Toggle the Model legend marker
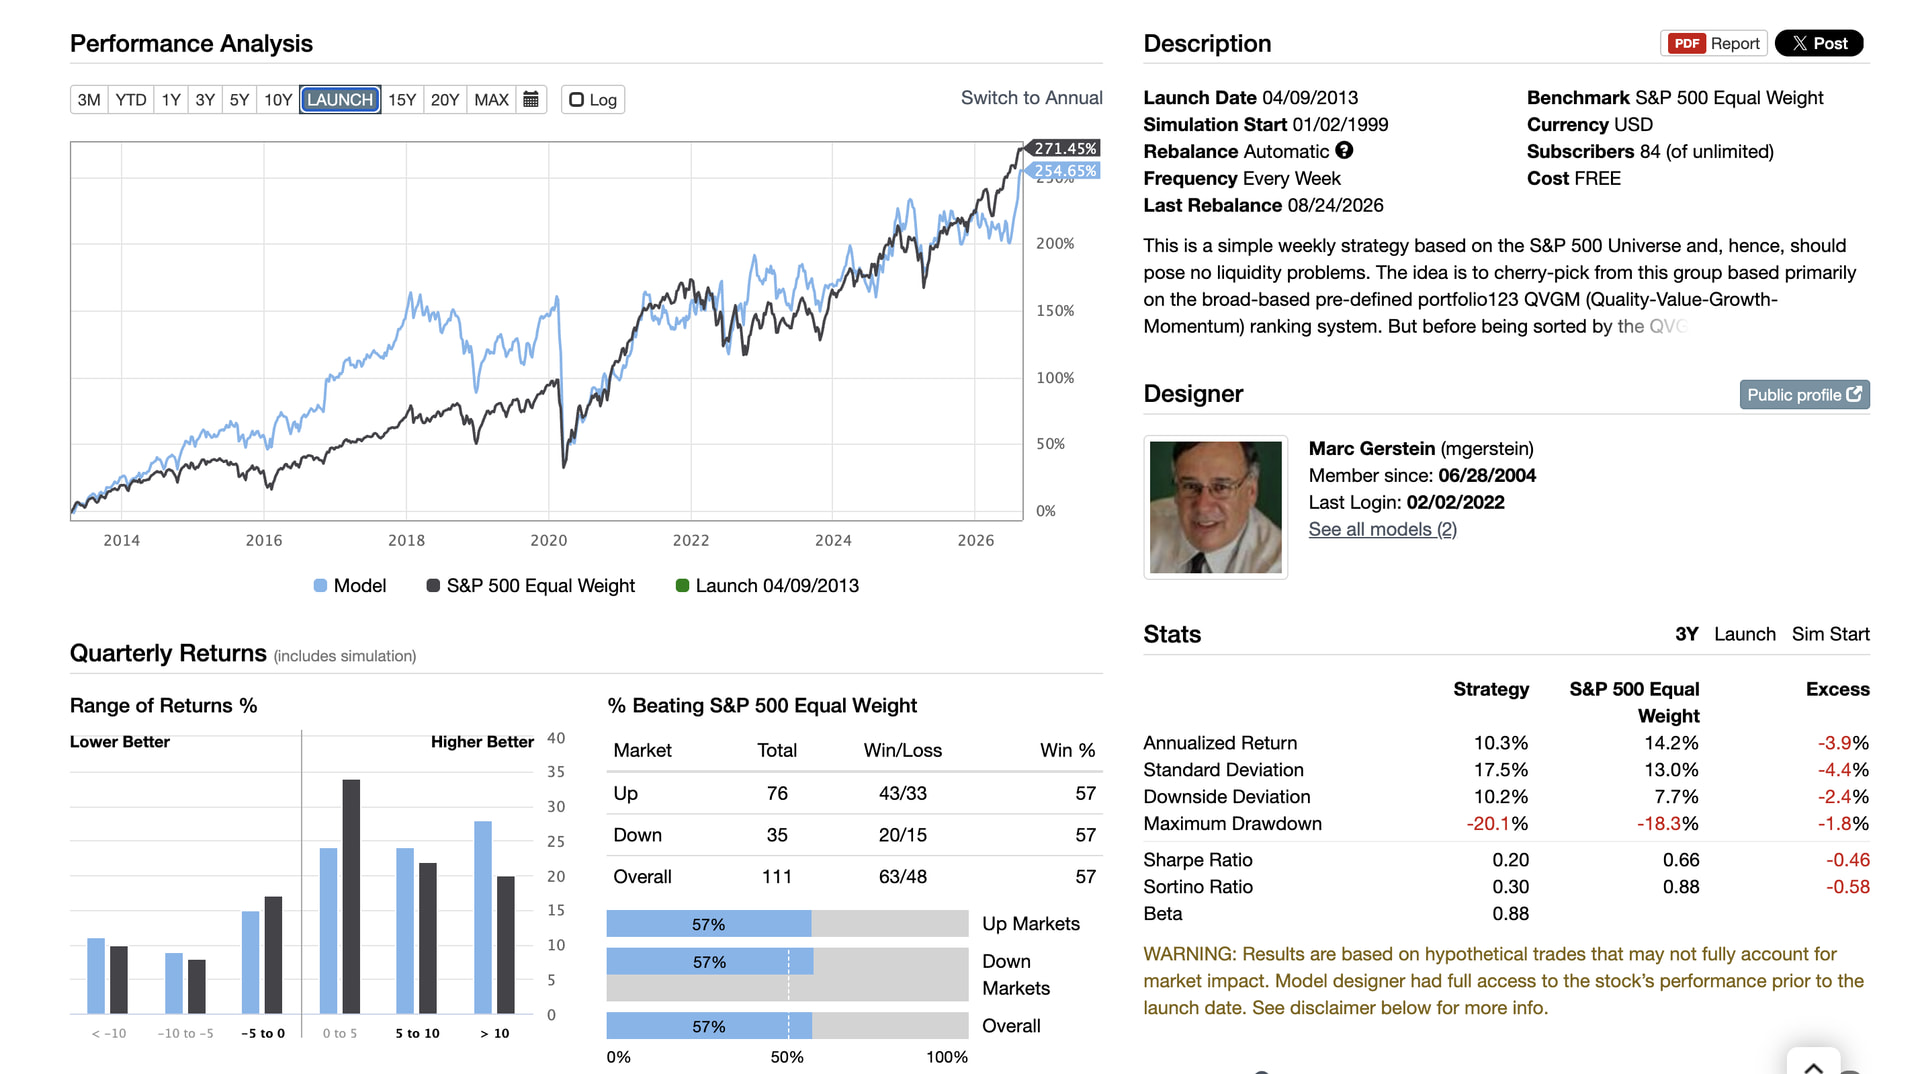 (320, 586)
